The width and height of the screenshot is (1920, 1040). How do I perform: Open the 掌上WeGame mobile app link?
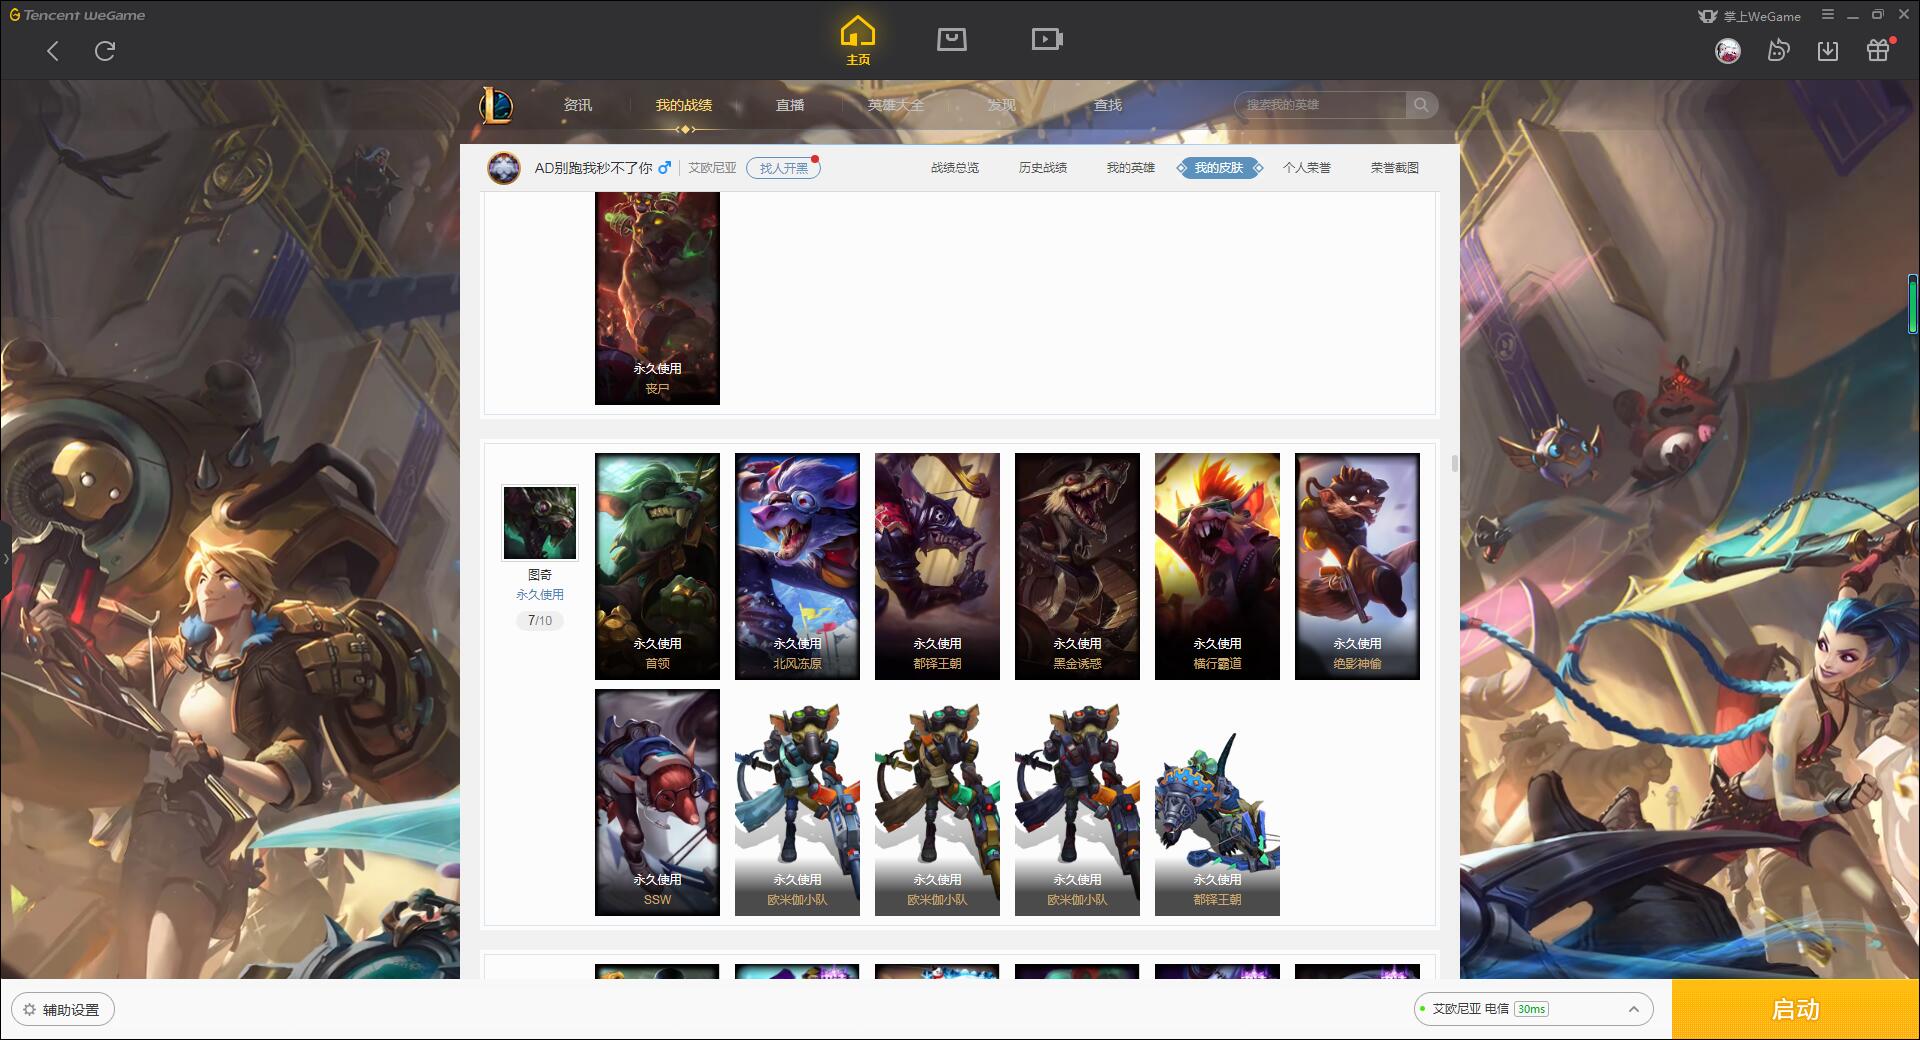1749,16
